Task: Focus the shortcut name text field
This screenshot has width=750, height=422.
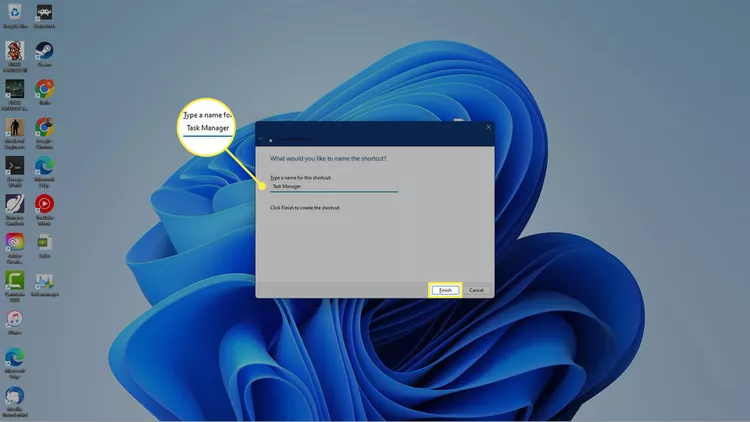Action: point(334,187)
